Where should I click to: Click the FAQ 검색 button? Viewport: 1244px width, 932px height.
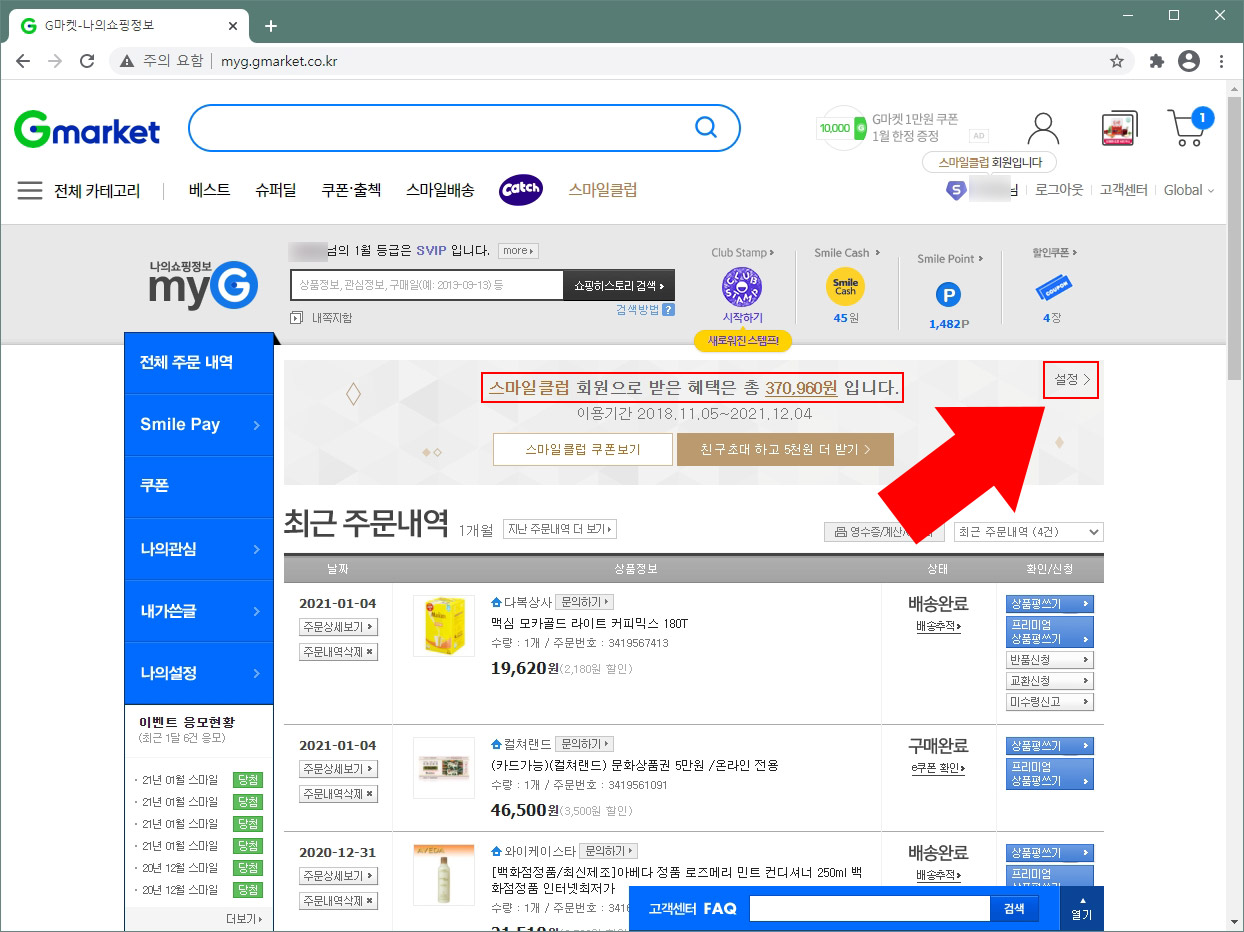(x=1014, y=909)
